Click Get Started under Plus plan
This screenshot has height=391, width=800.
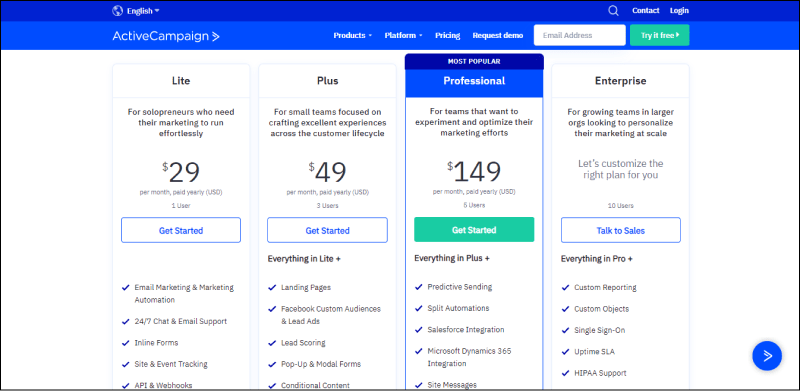pos(328,230)
